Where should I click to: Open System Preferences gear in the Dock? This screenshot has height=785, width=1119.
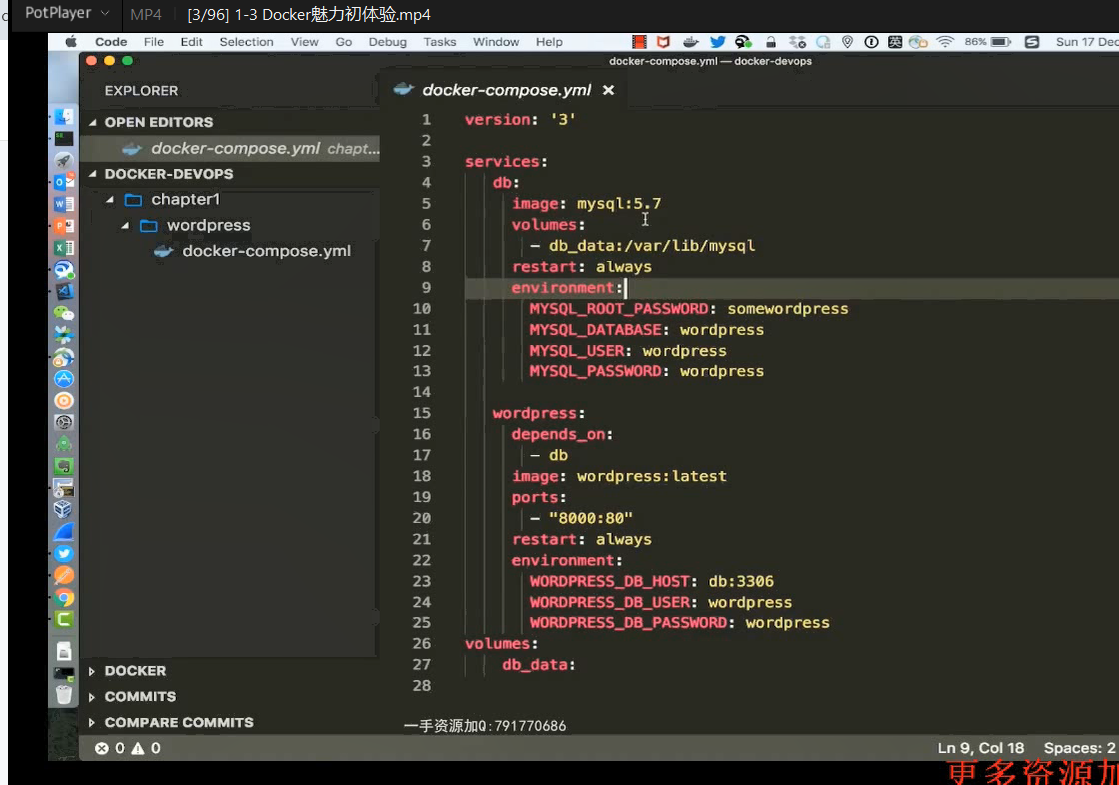click(x=64, y=422)
